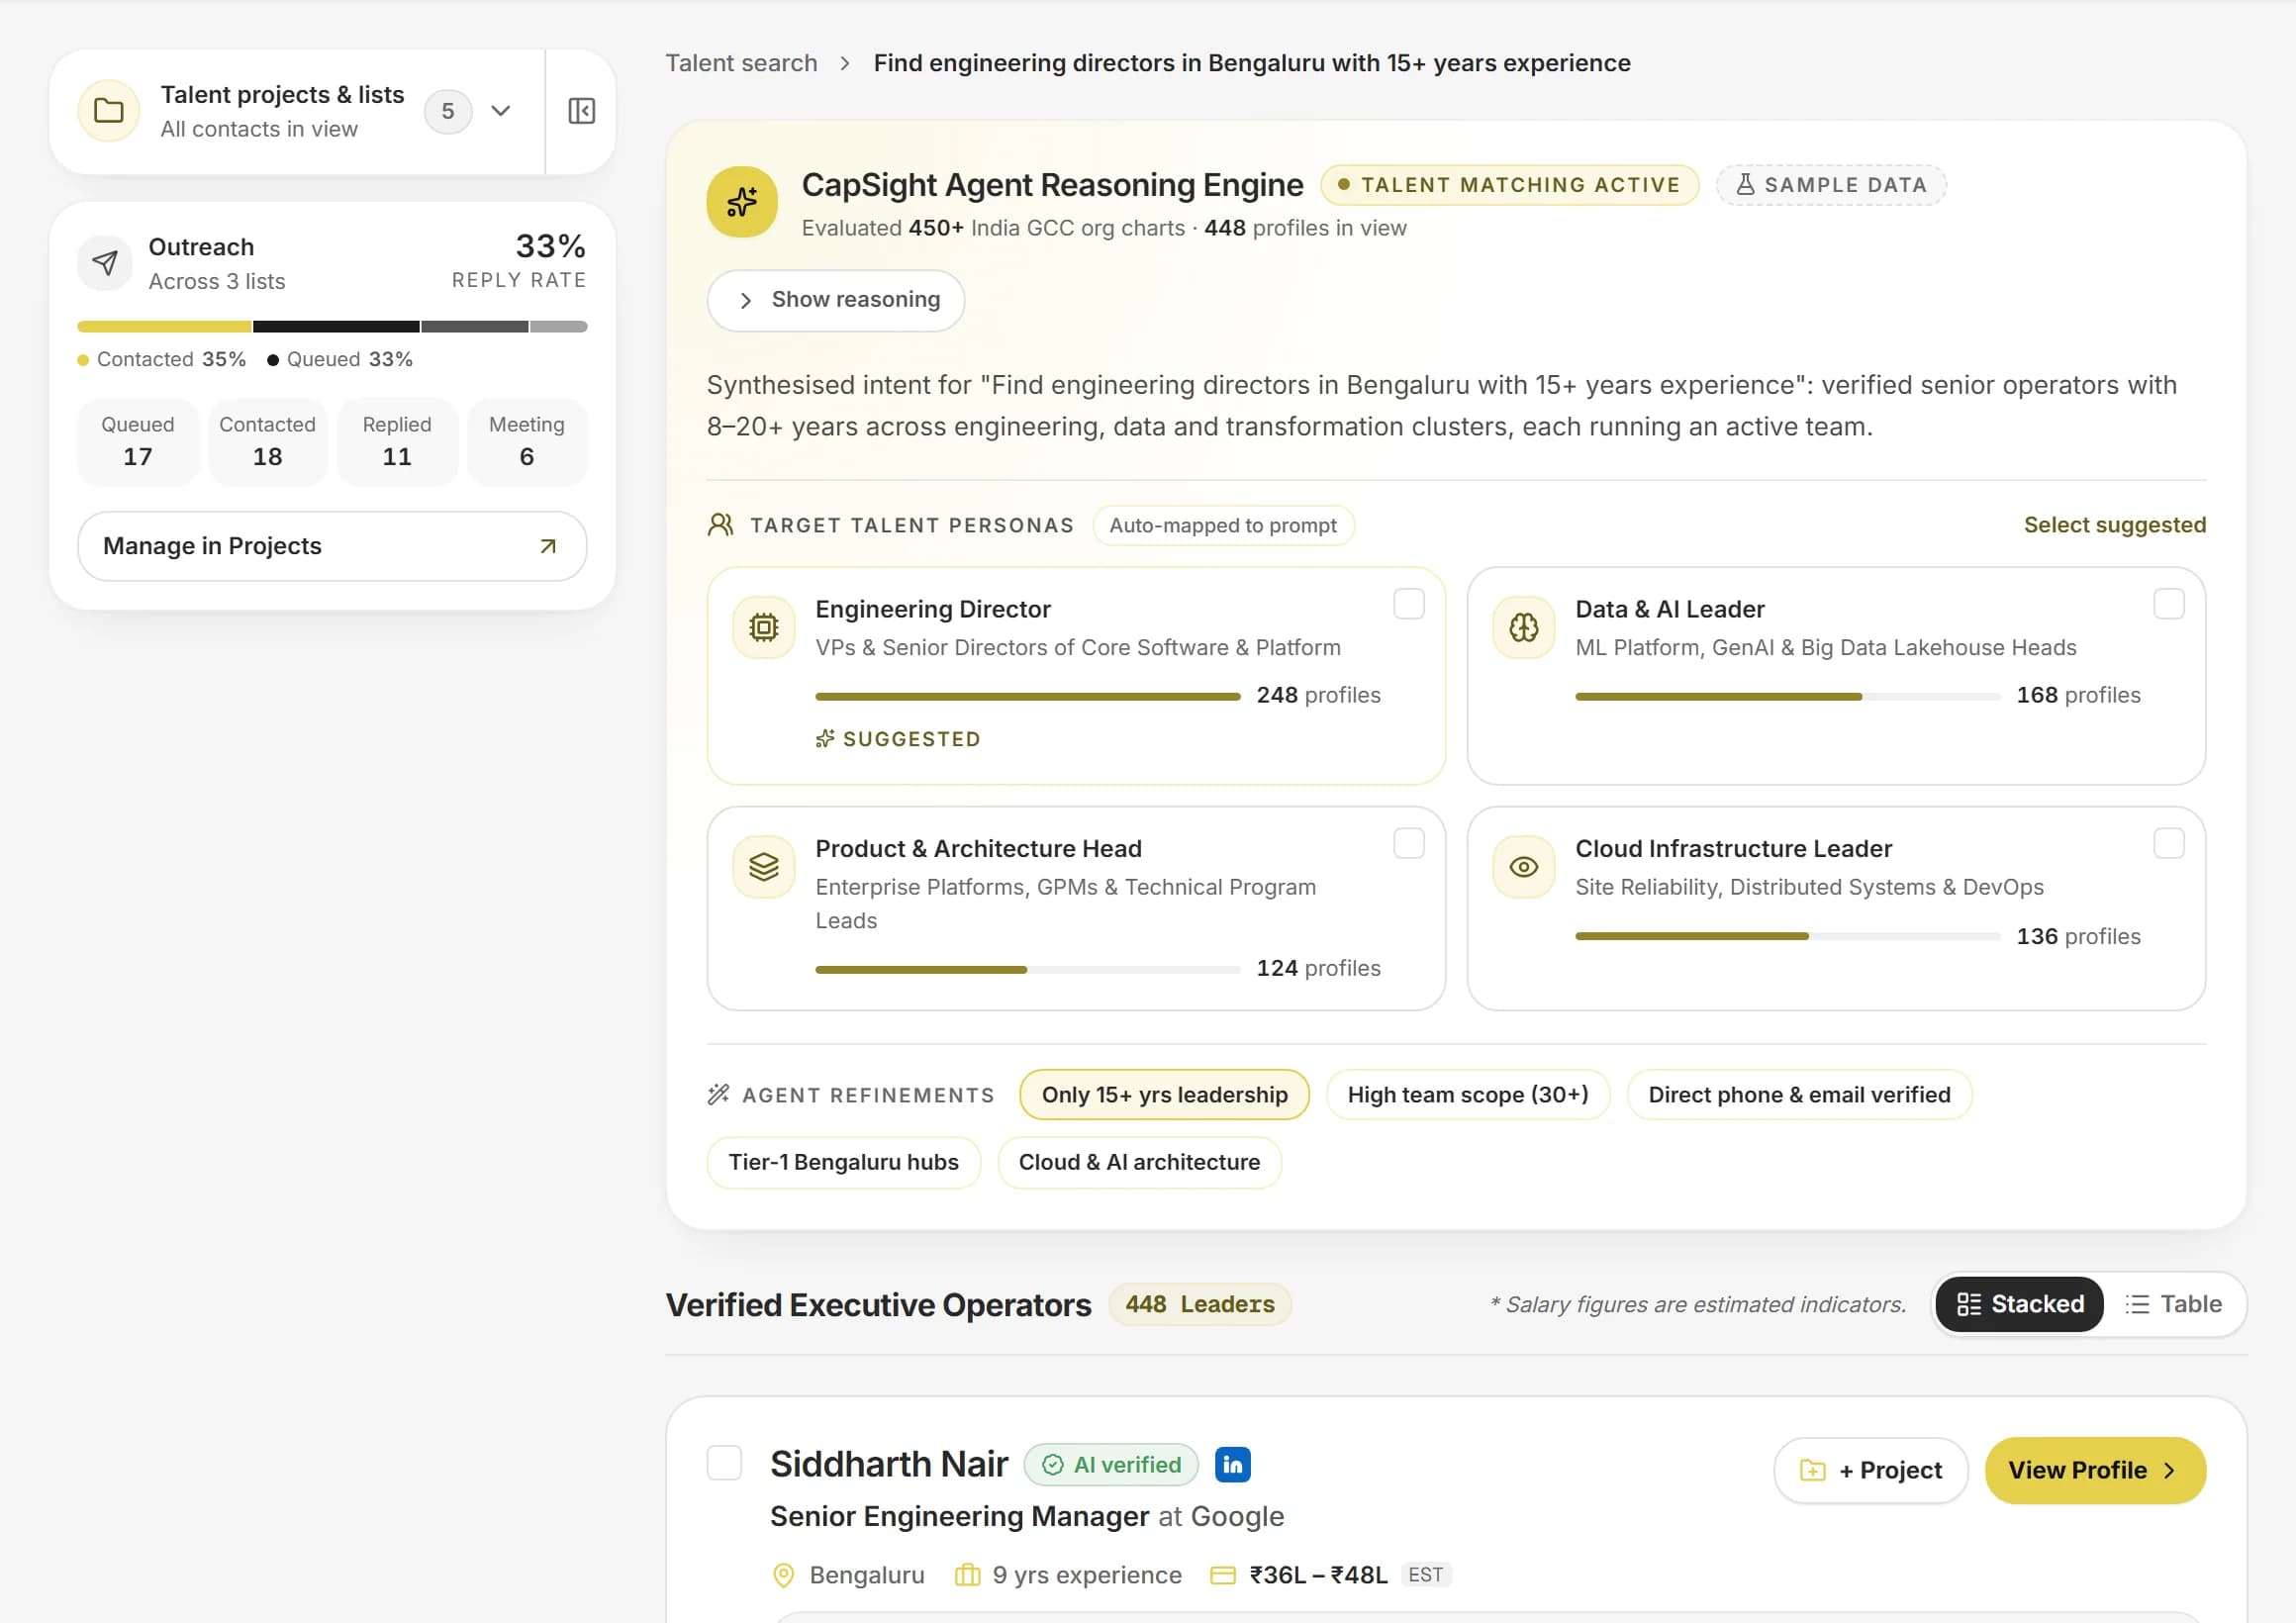Switch to Table view
This screenshot has width=2296, height=1623.
point(2174,1304)
